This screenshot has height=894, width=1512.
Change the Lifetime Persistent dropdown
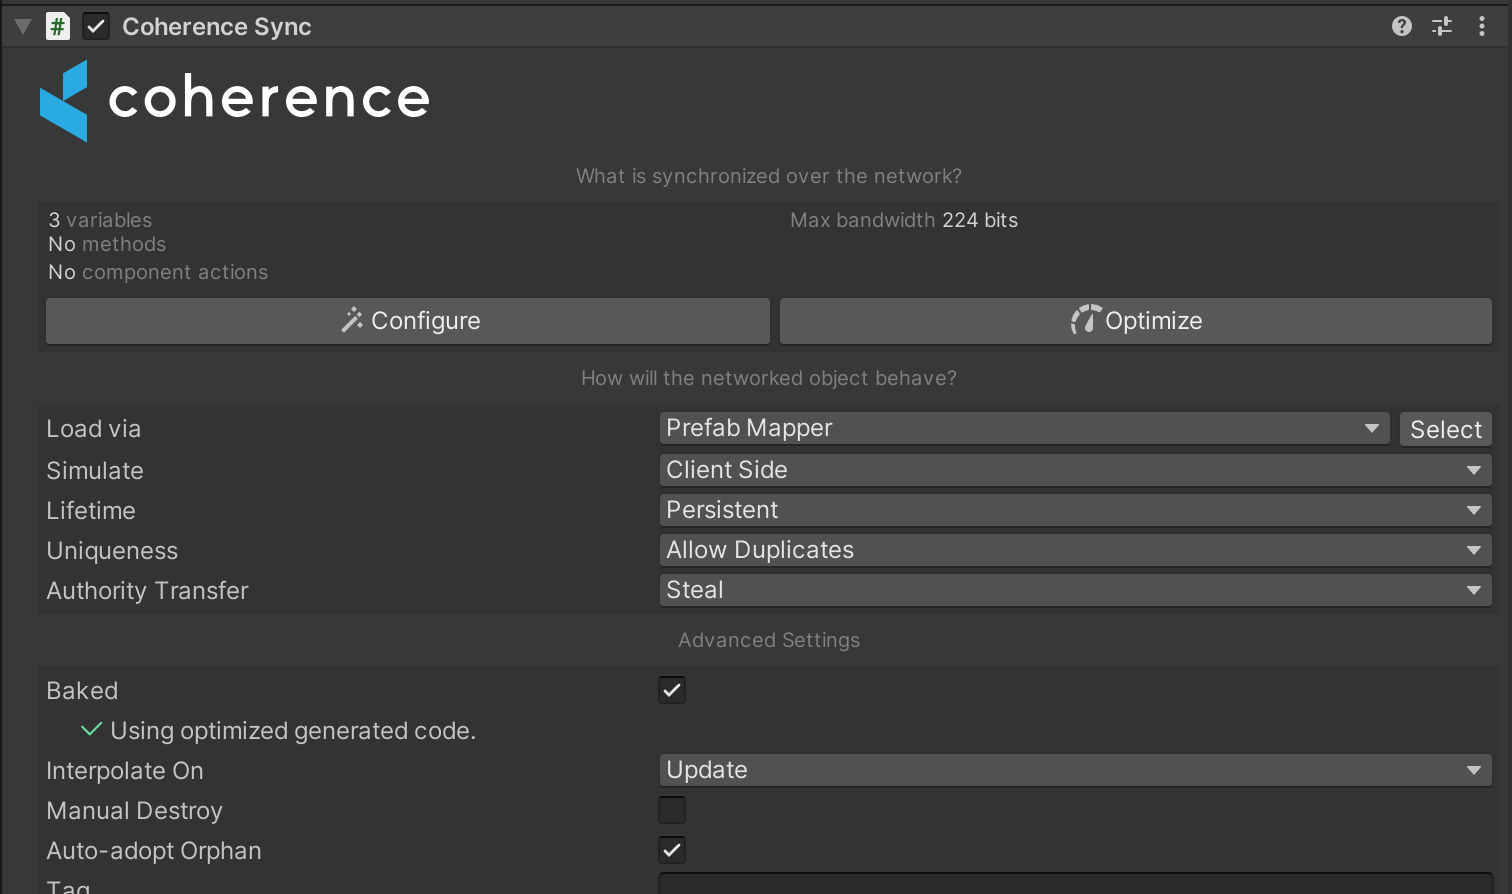[x=1074, y=510]
